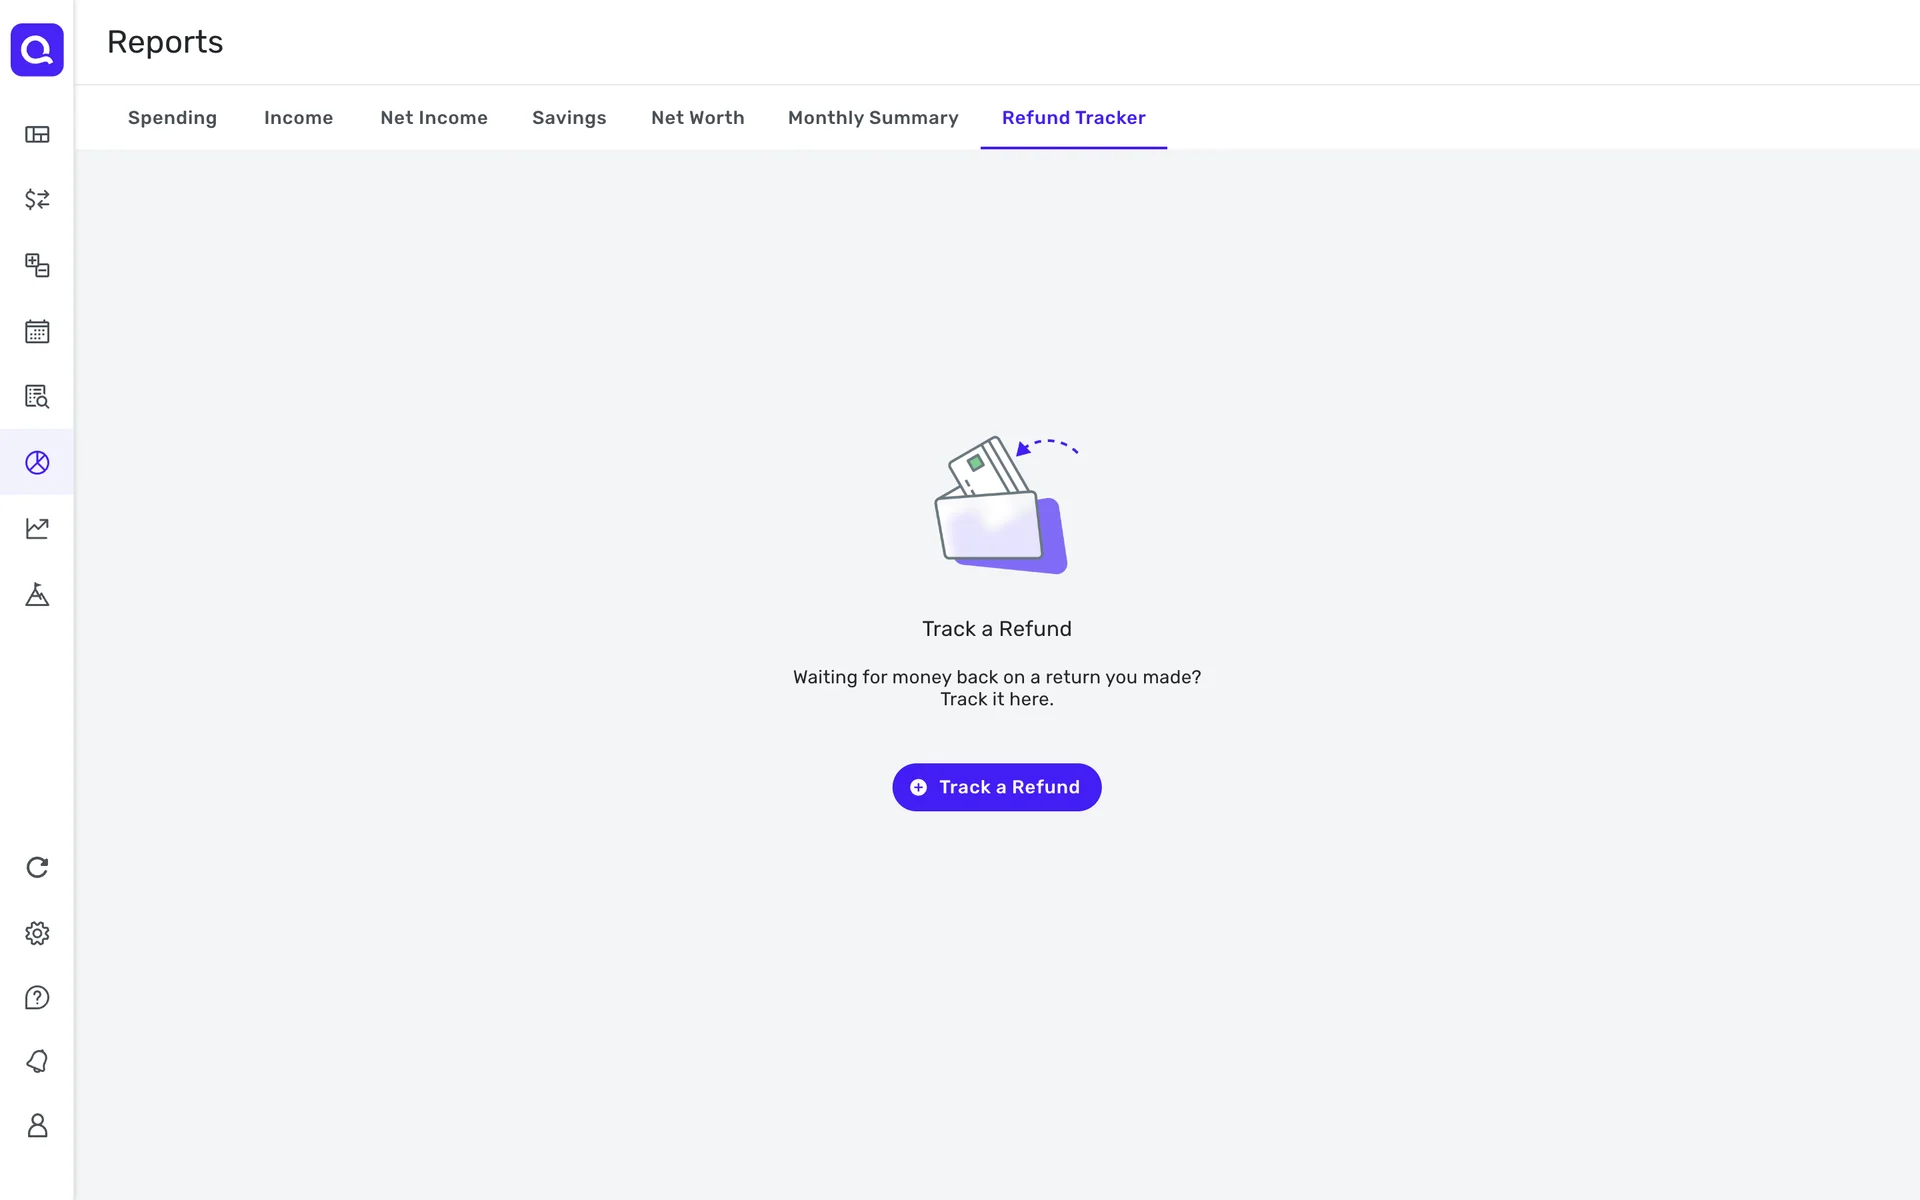This screenshot has width=1920, height=1200.
Task: Switch to the Spending tab
Action: [172, 118]
